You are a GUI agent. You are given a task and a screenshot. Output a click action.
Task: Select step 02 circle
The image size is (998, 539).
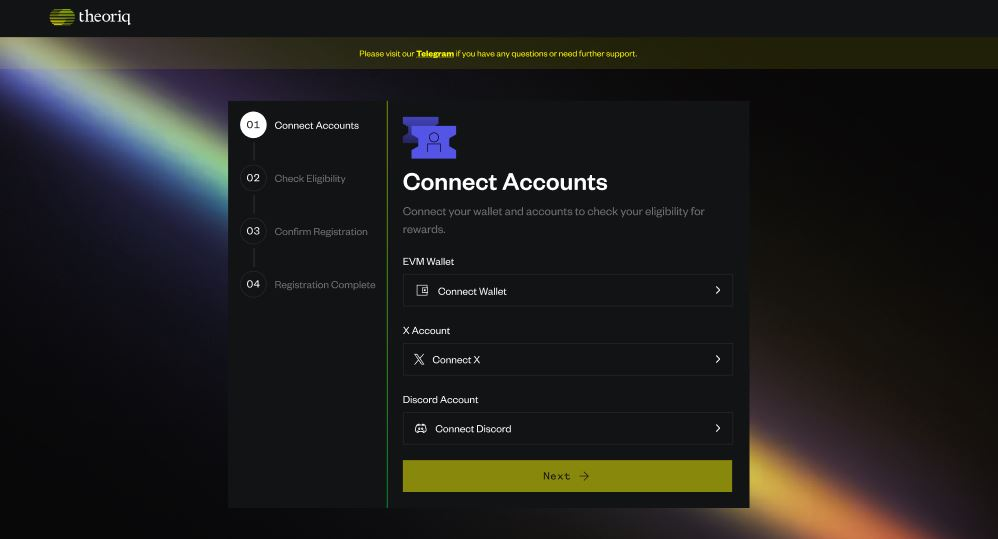pyautogui.click(x=253, y=178)
